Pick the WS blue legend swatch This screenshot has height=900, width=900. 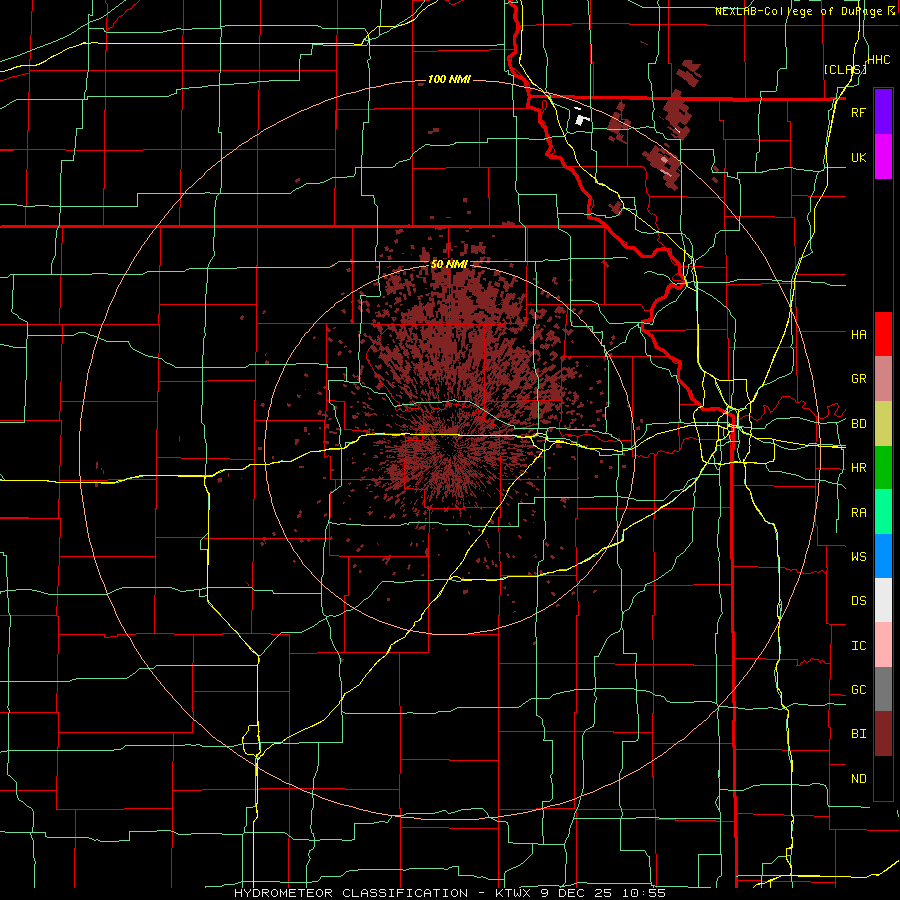click(x=883, y=556)
